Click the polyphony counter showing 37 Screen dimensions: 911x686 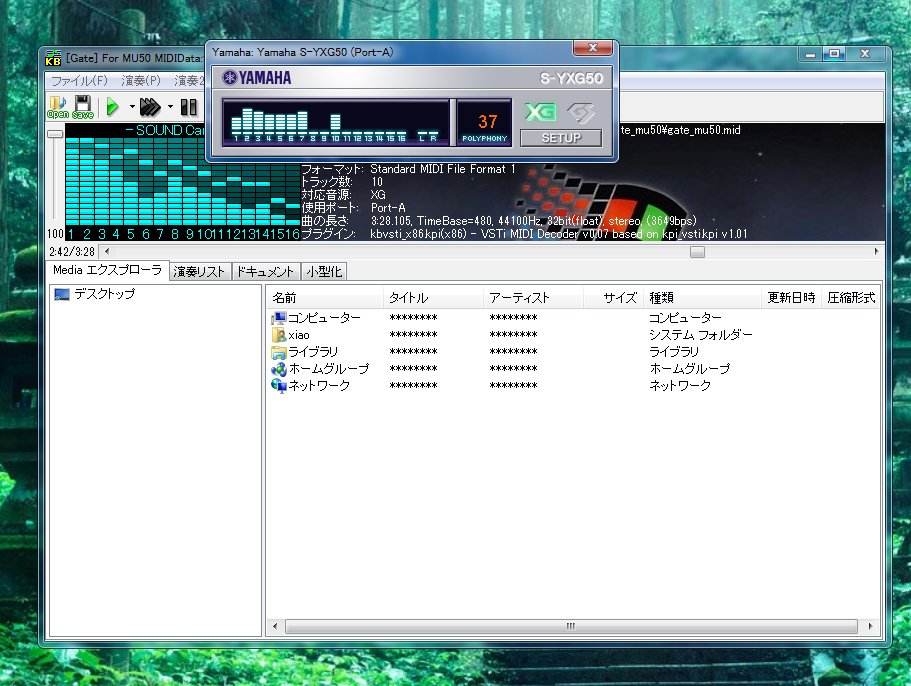pyautogui.click(x=485, y=122)
